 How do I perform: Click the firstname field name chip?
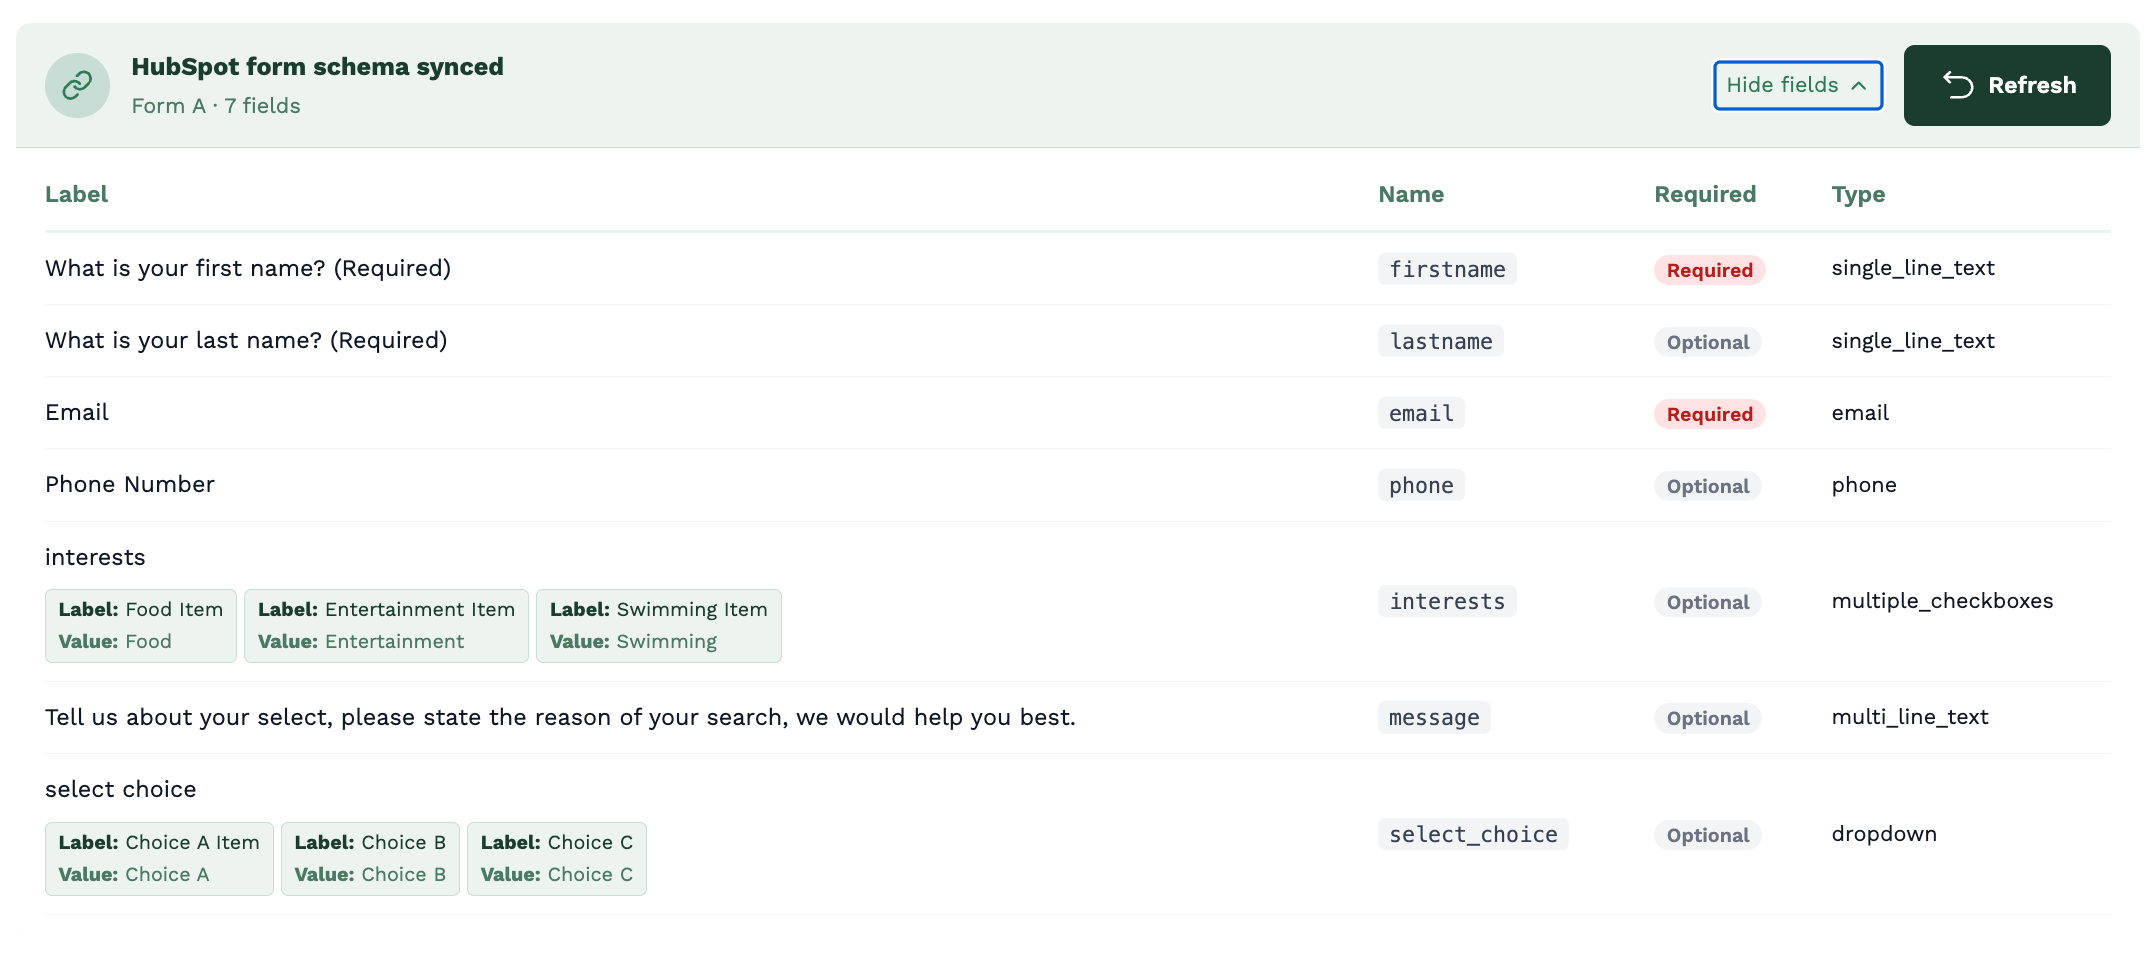coord(1446,269)
